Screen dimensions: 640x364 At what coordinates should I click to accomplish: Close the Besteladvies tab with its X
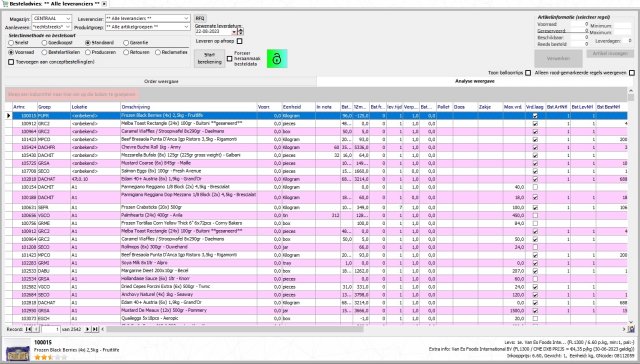coord(104,4)
